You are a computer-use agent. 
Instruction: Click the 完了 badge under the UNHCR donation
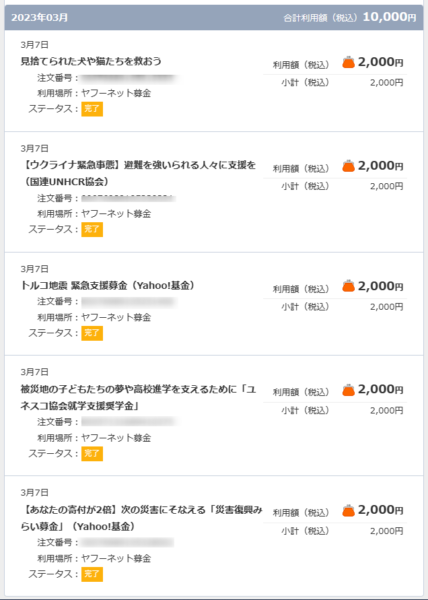point(92,230)
